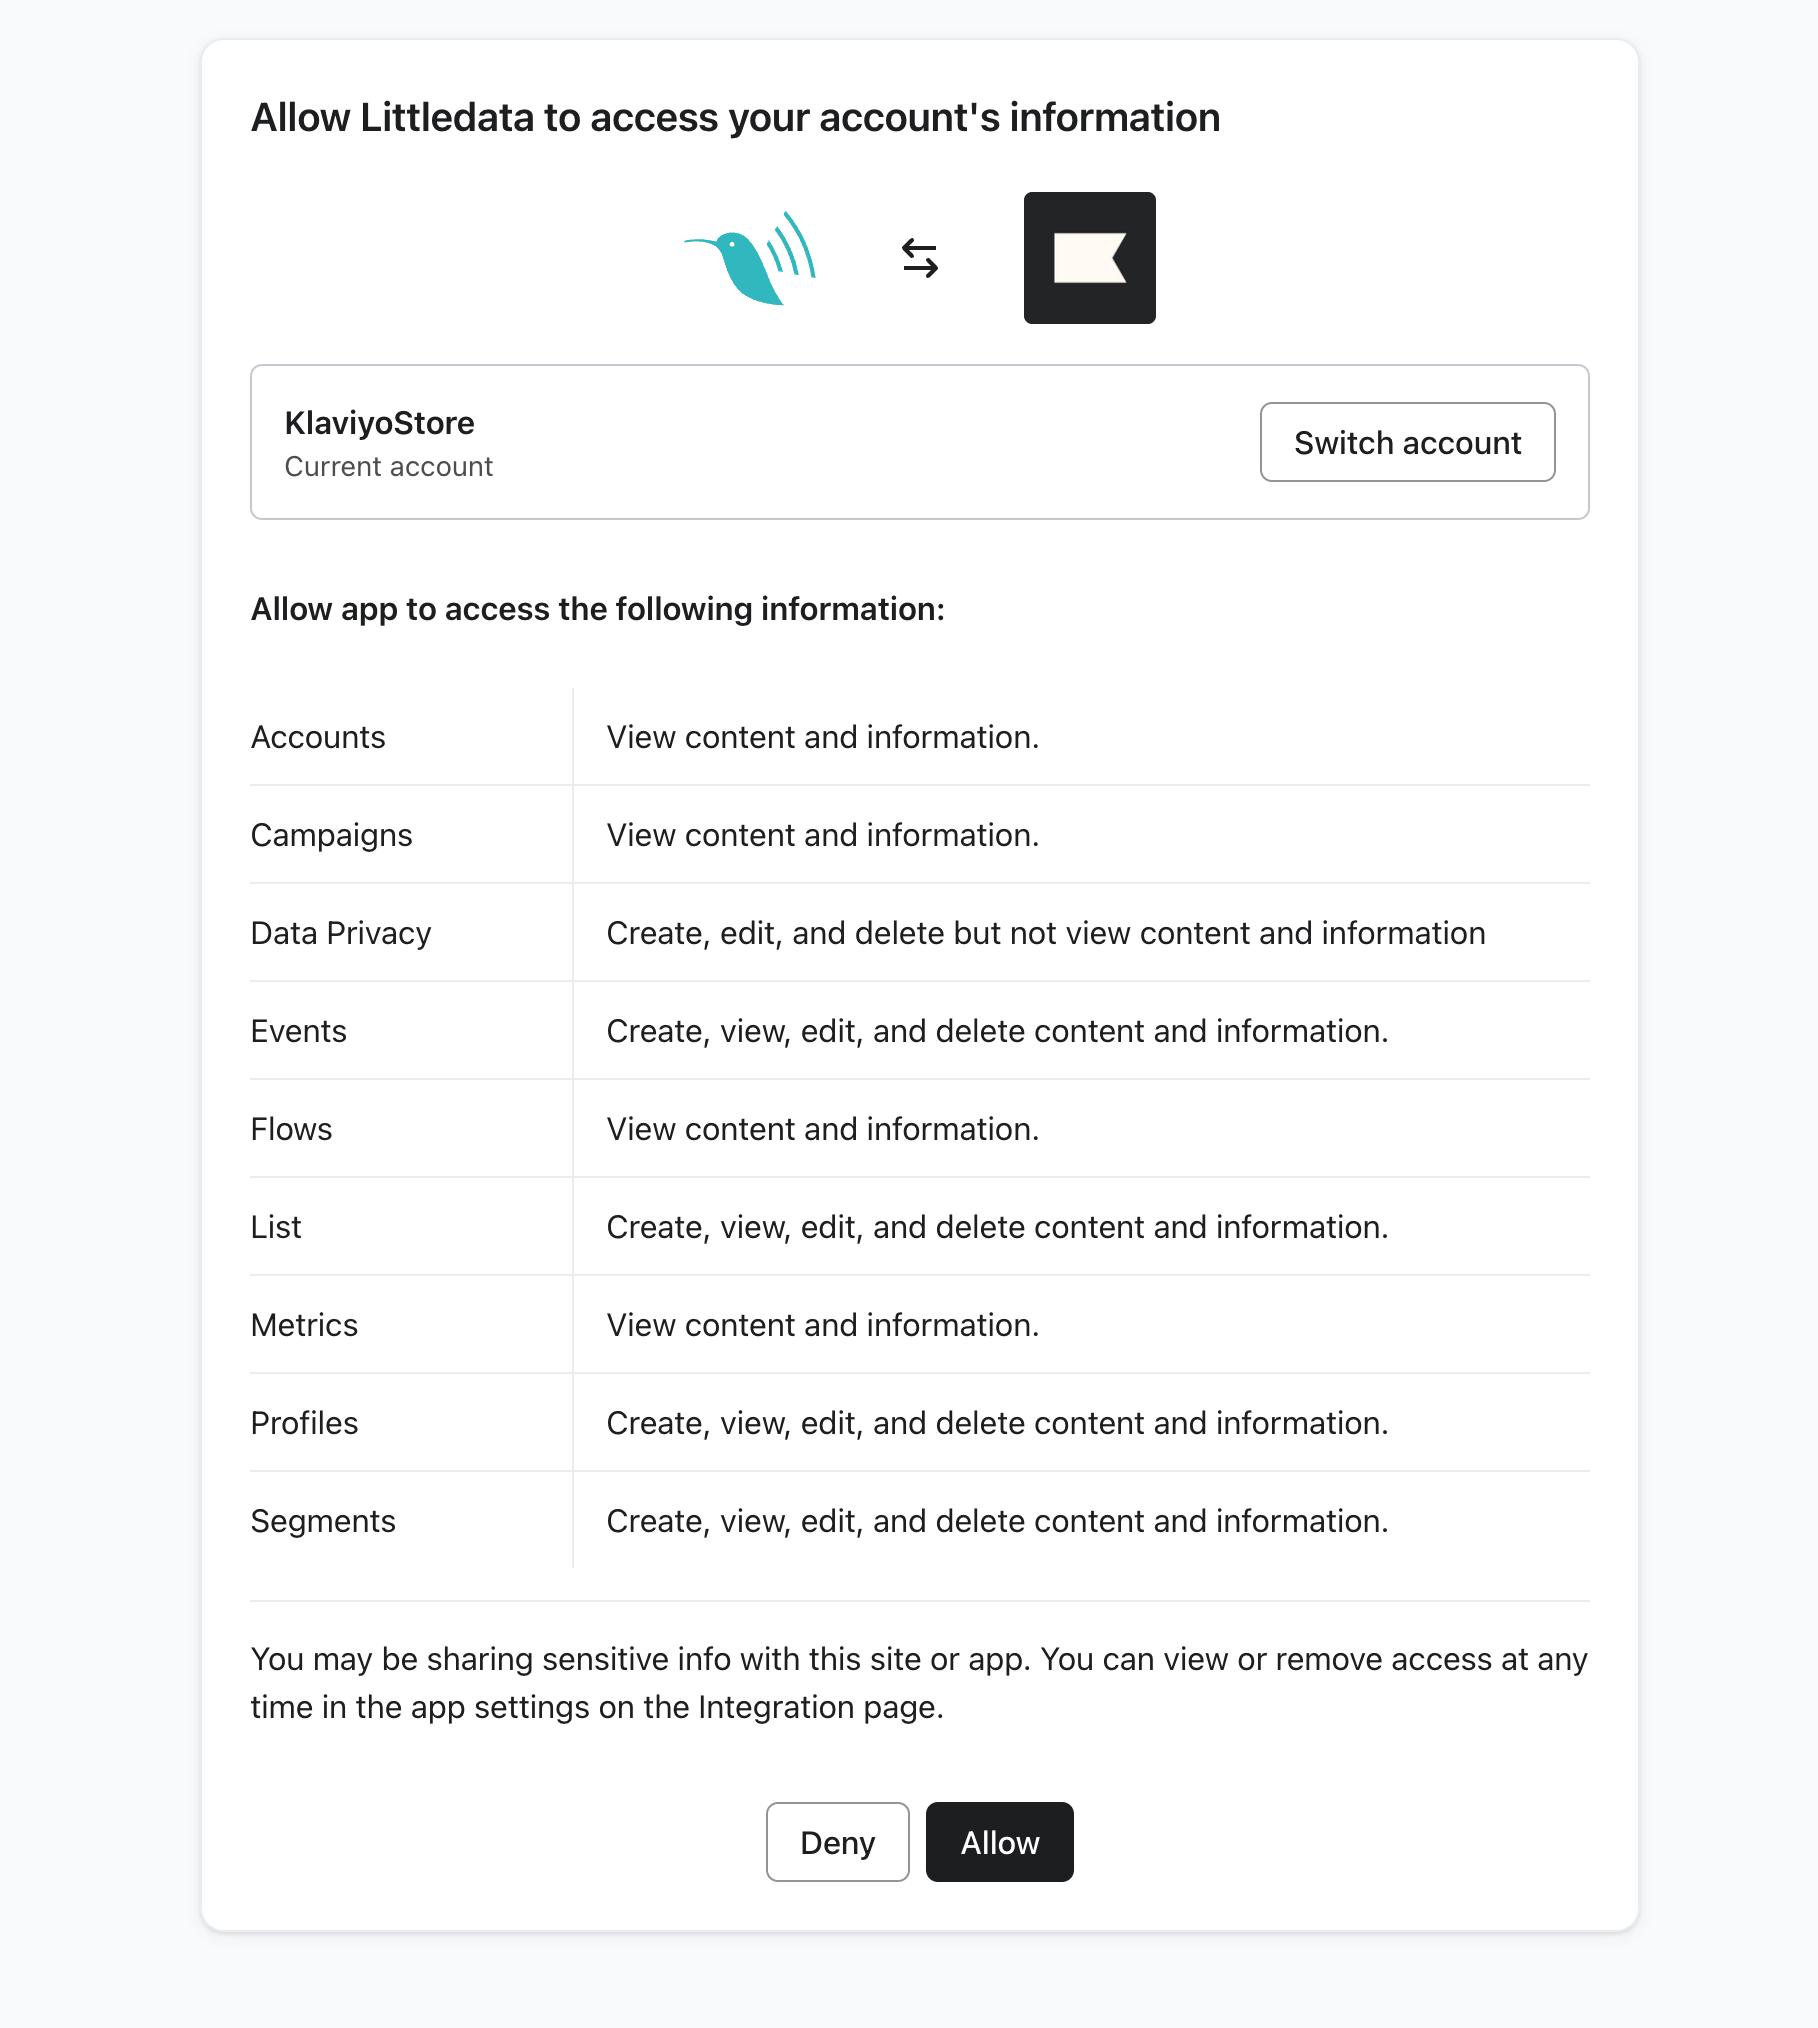The width and height of the screenshot is (1818, 2028).
Task: Click the Littledata hummingbird logo
Action: click(x=750, y=258)
